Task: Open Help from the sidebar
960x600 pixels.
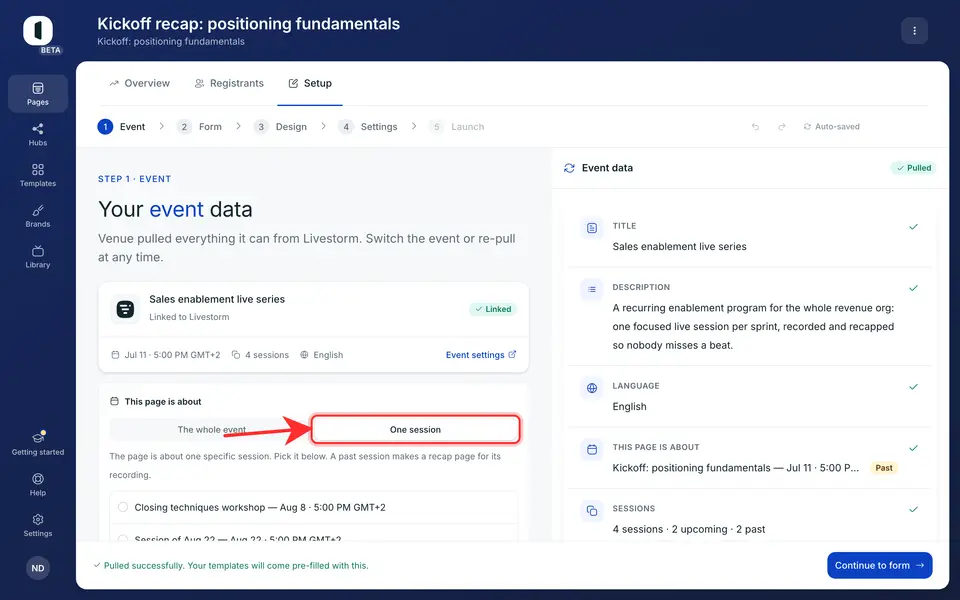Action: [38, 484]
